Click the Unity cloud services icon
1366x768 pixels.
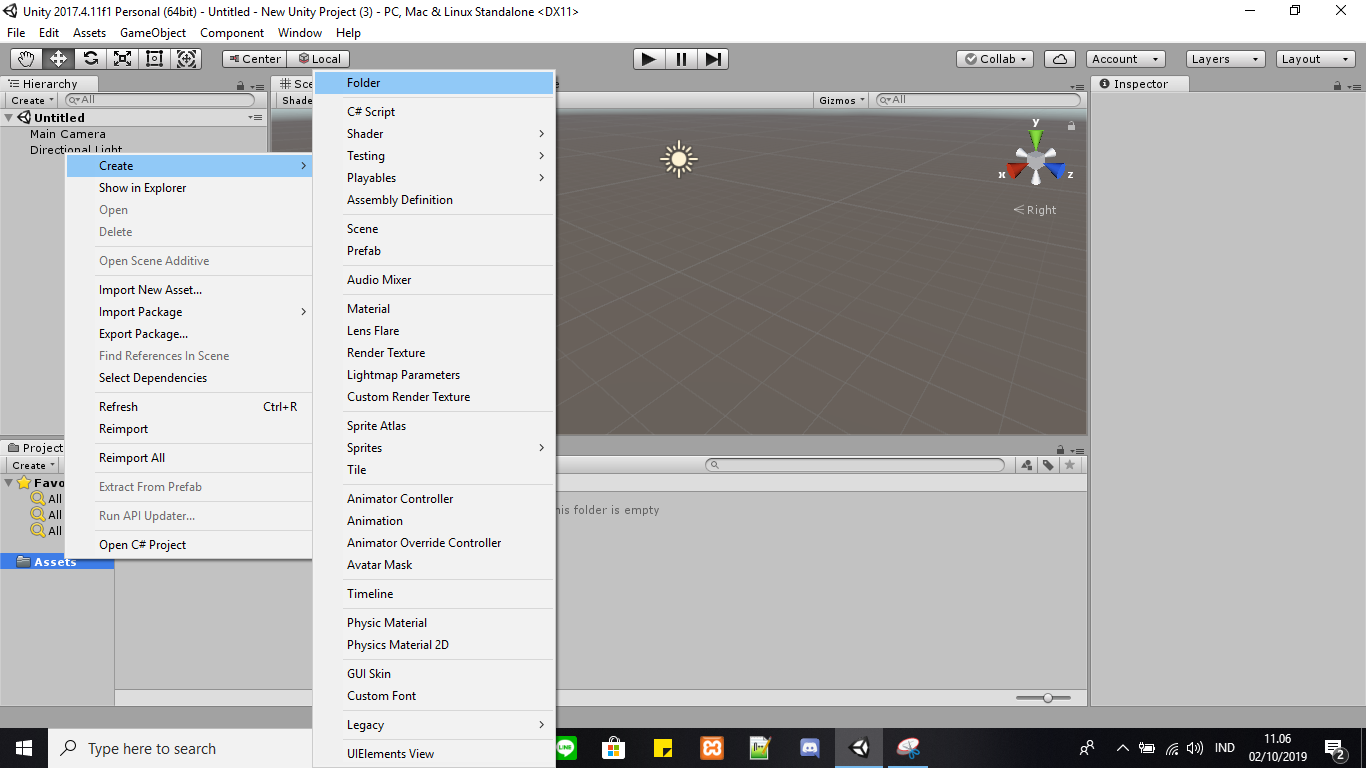1059,58
